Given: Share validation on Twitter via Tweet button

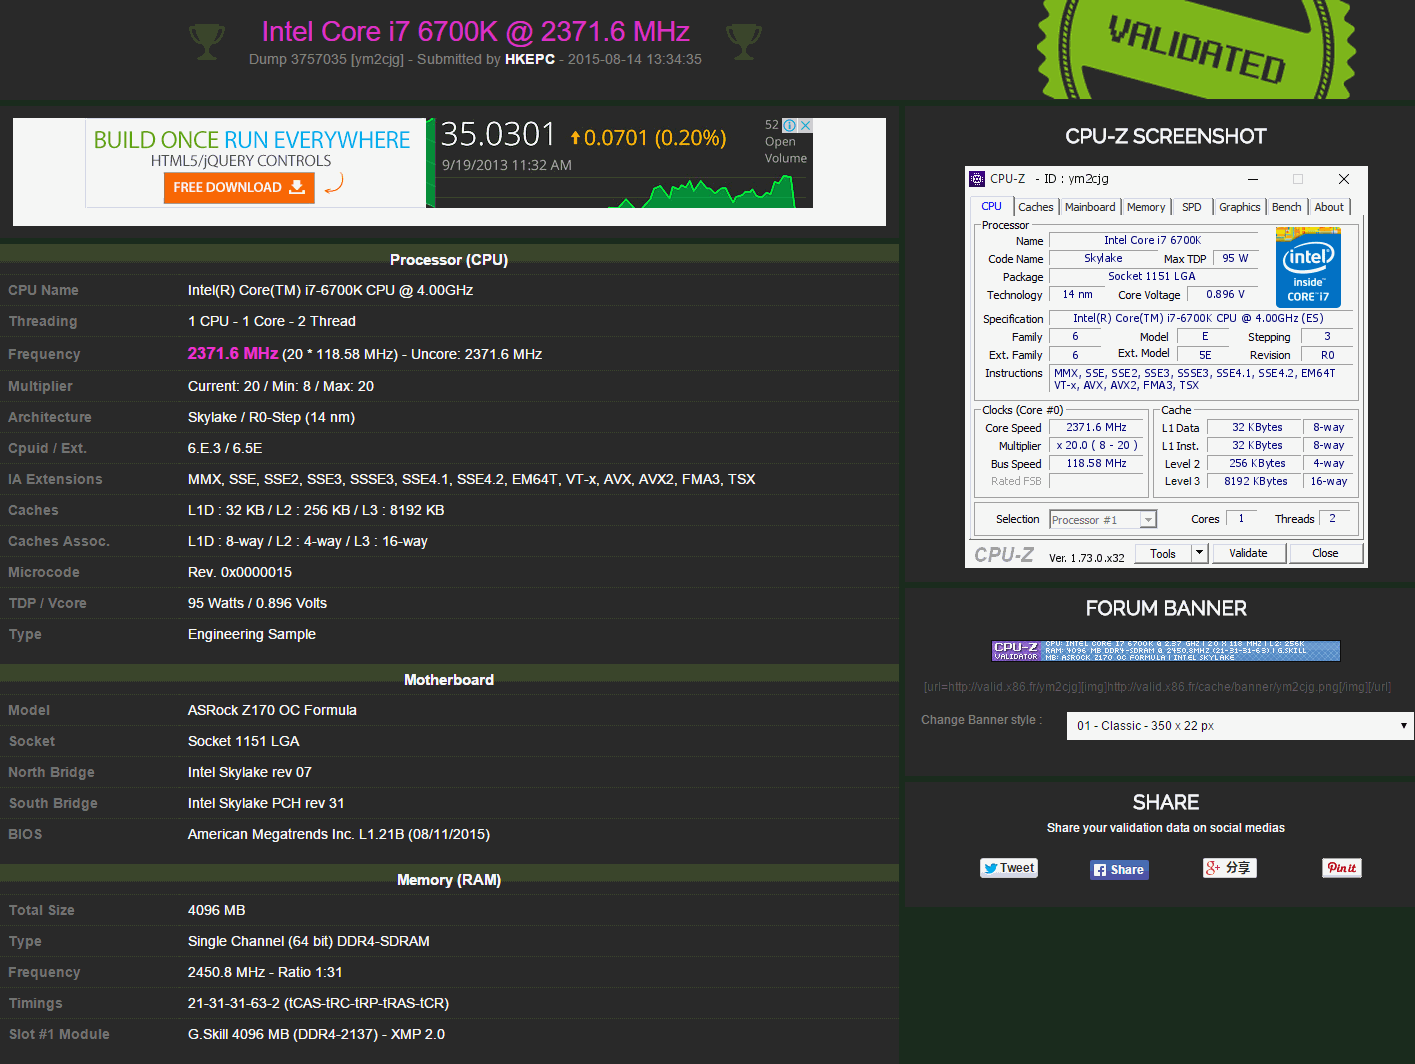Looking at the screenshot, I should point(1009,868).
